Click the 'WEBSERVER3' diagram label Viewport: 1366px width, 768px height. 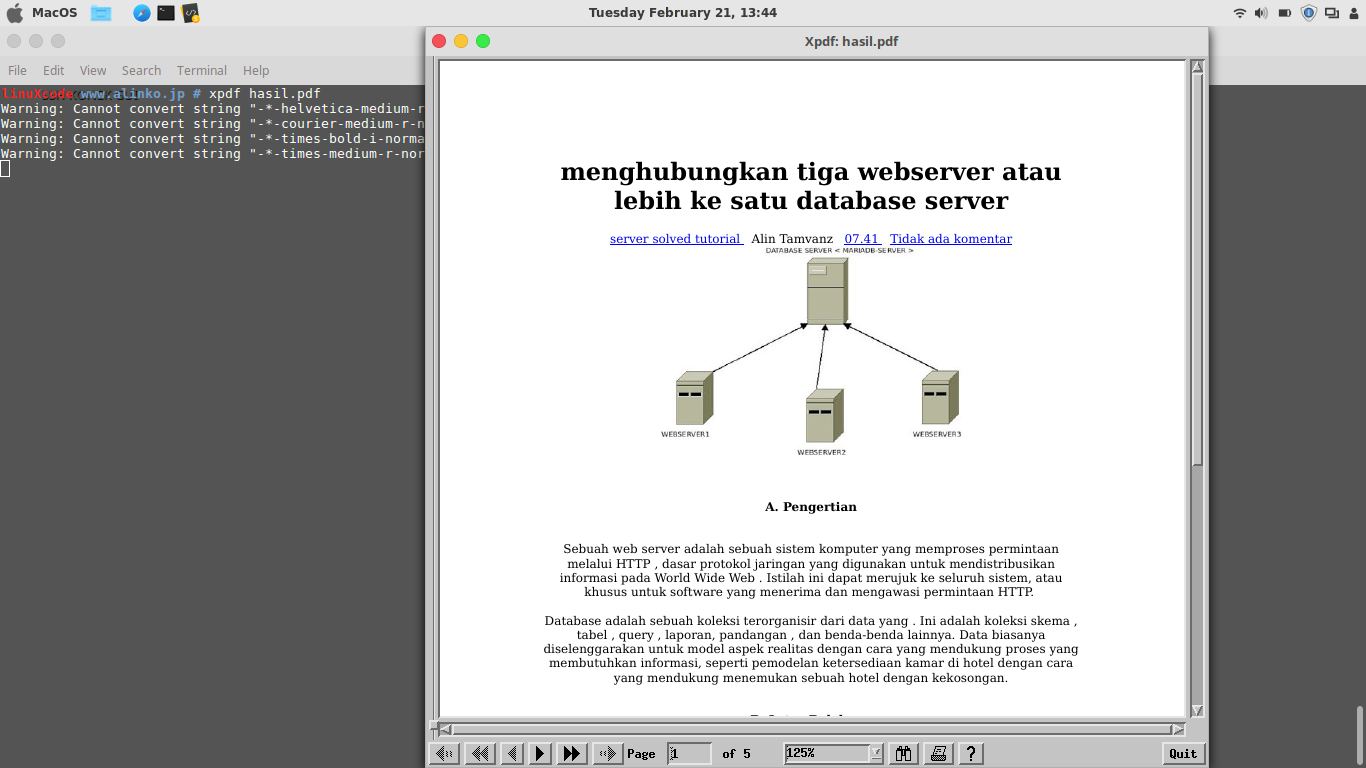(x=937, y=435)
